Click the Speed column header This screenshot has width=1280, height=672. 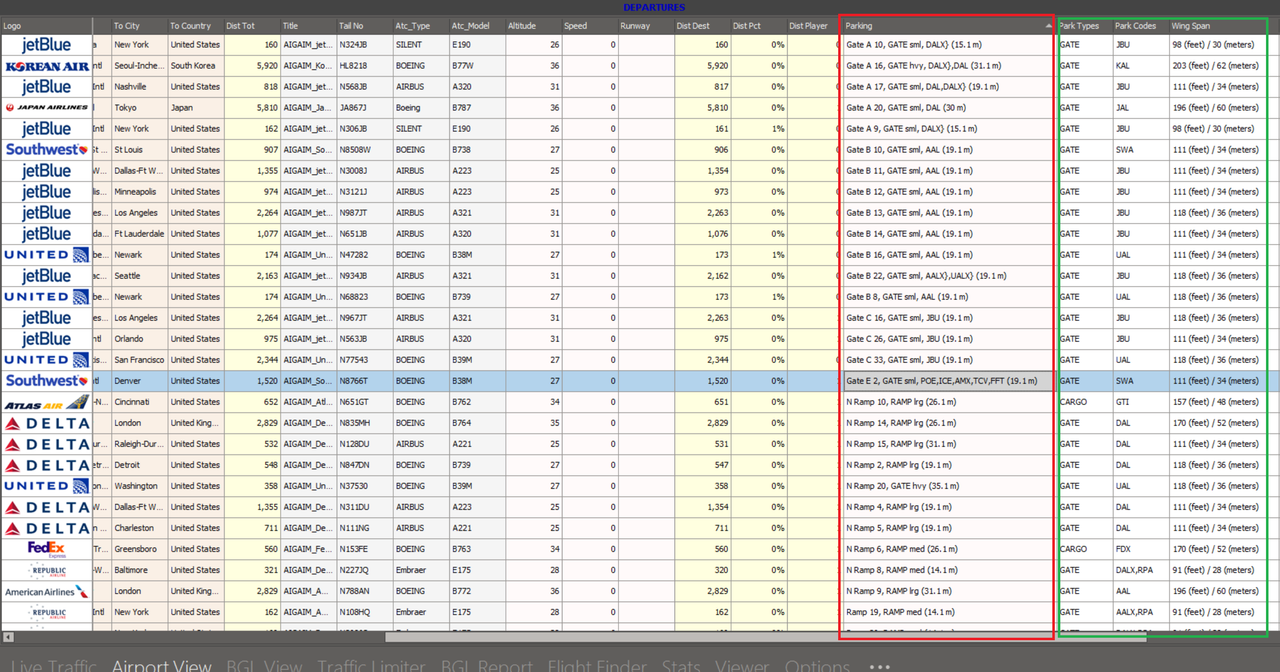(x=589, y=26)
